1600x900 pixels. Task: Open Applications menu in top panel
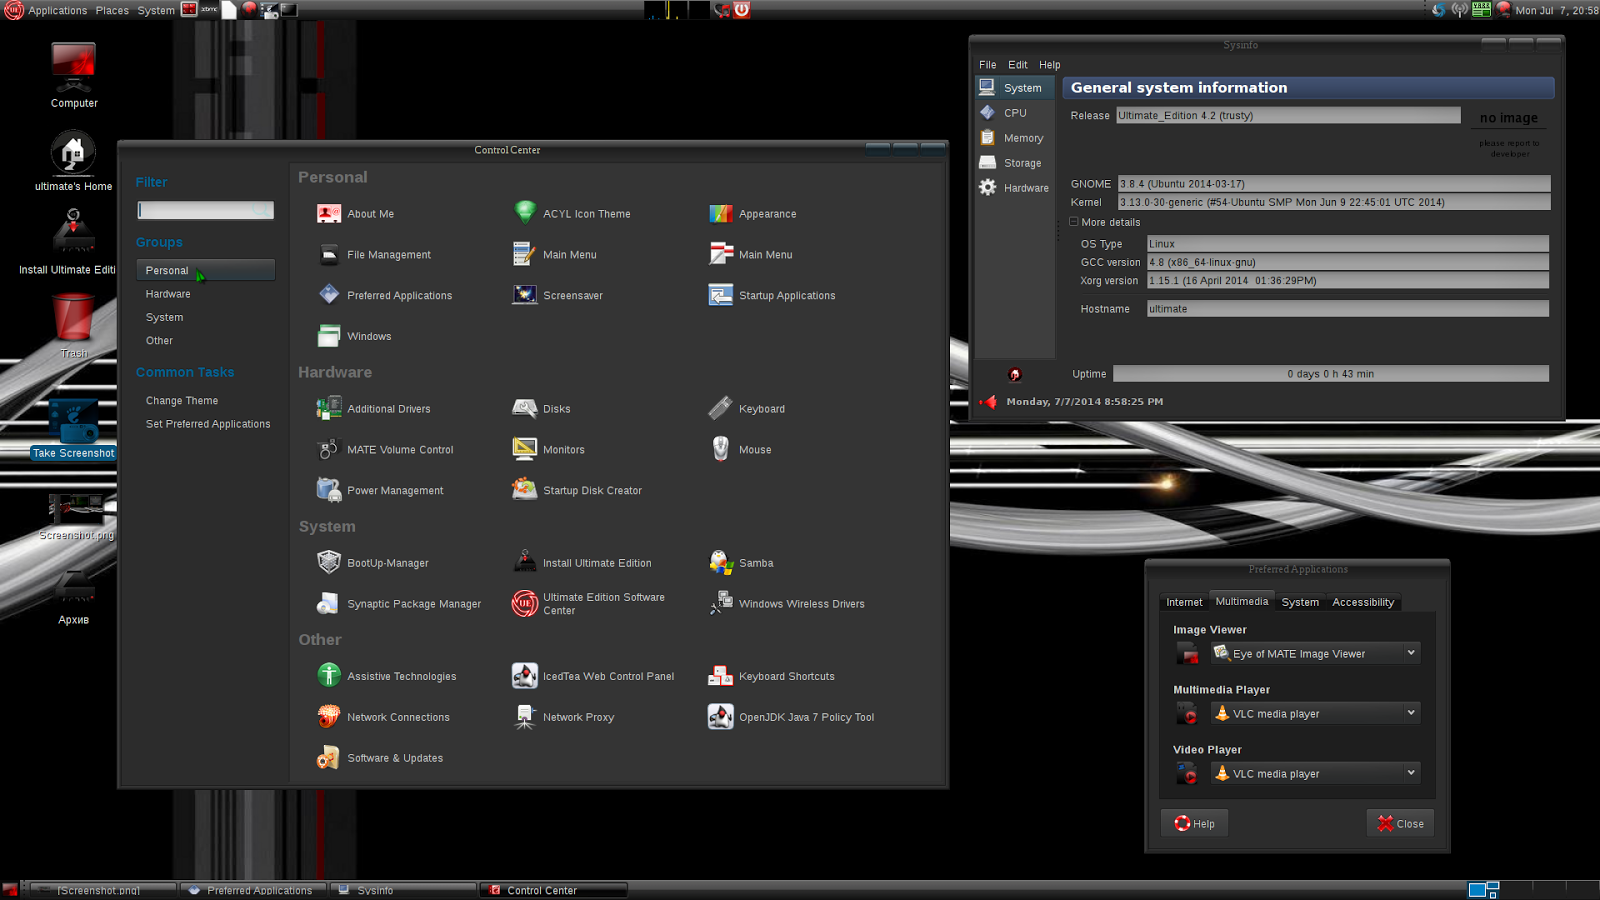tap(57, 10)
